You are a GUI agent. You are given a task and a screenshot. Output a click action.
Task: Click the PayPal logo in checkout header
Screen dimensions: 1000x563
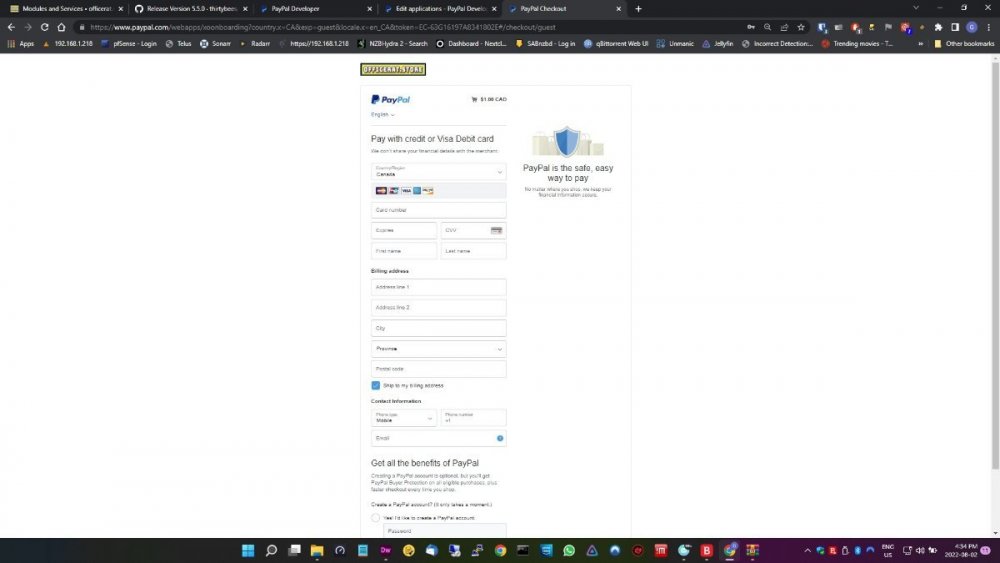point(390,100)
